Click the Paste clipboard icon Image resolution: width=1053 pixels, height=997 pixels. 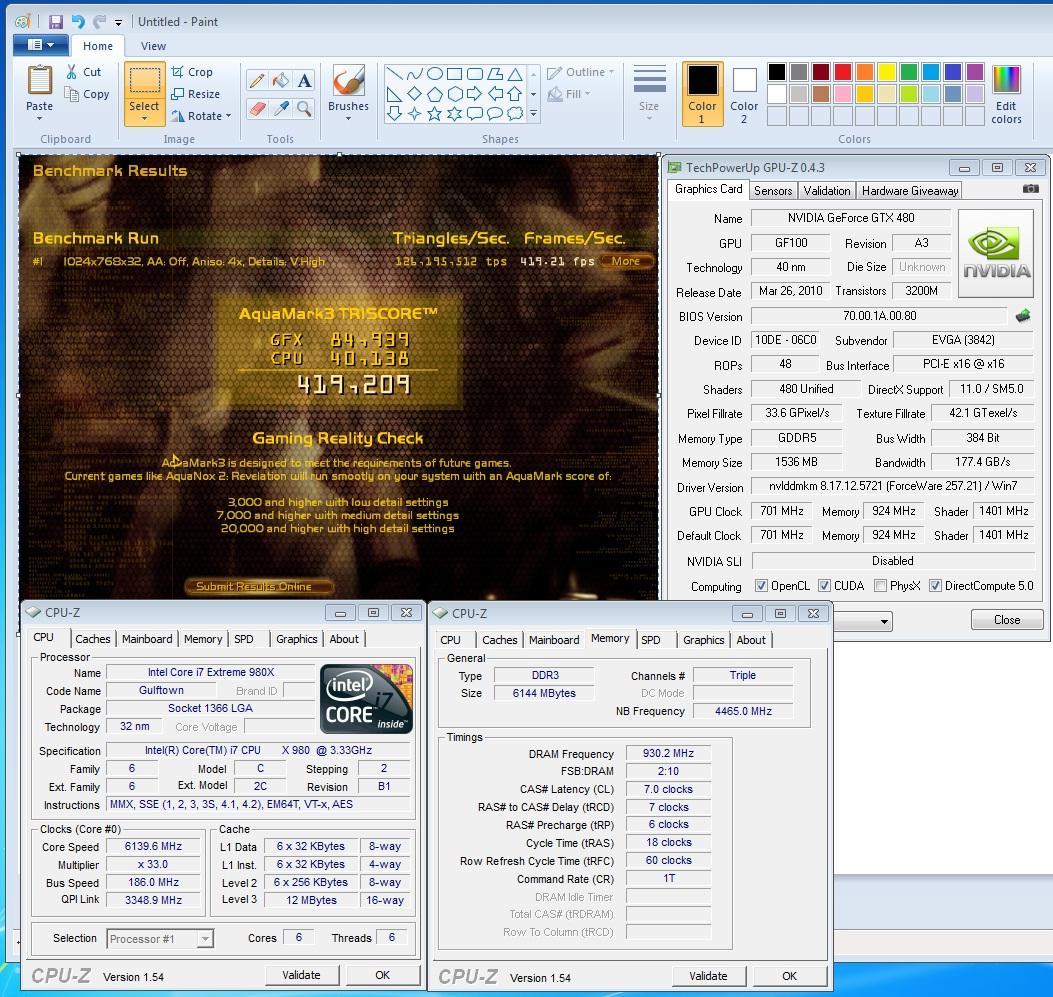(x=40, y=81)
